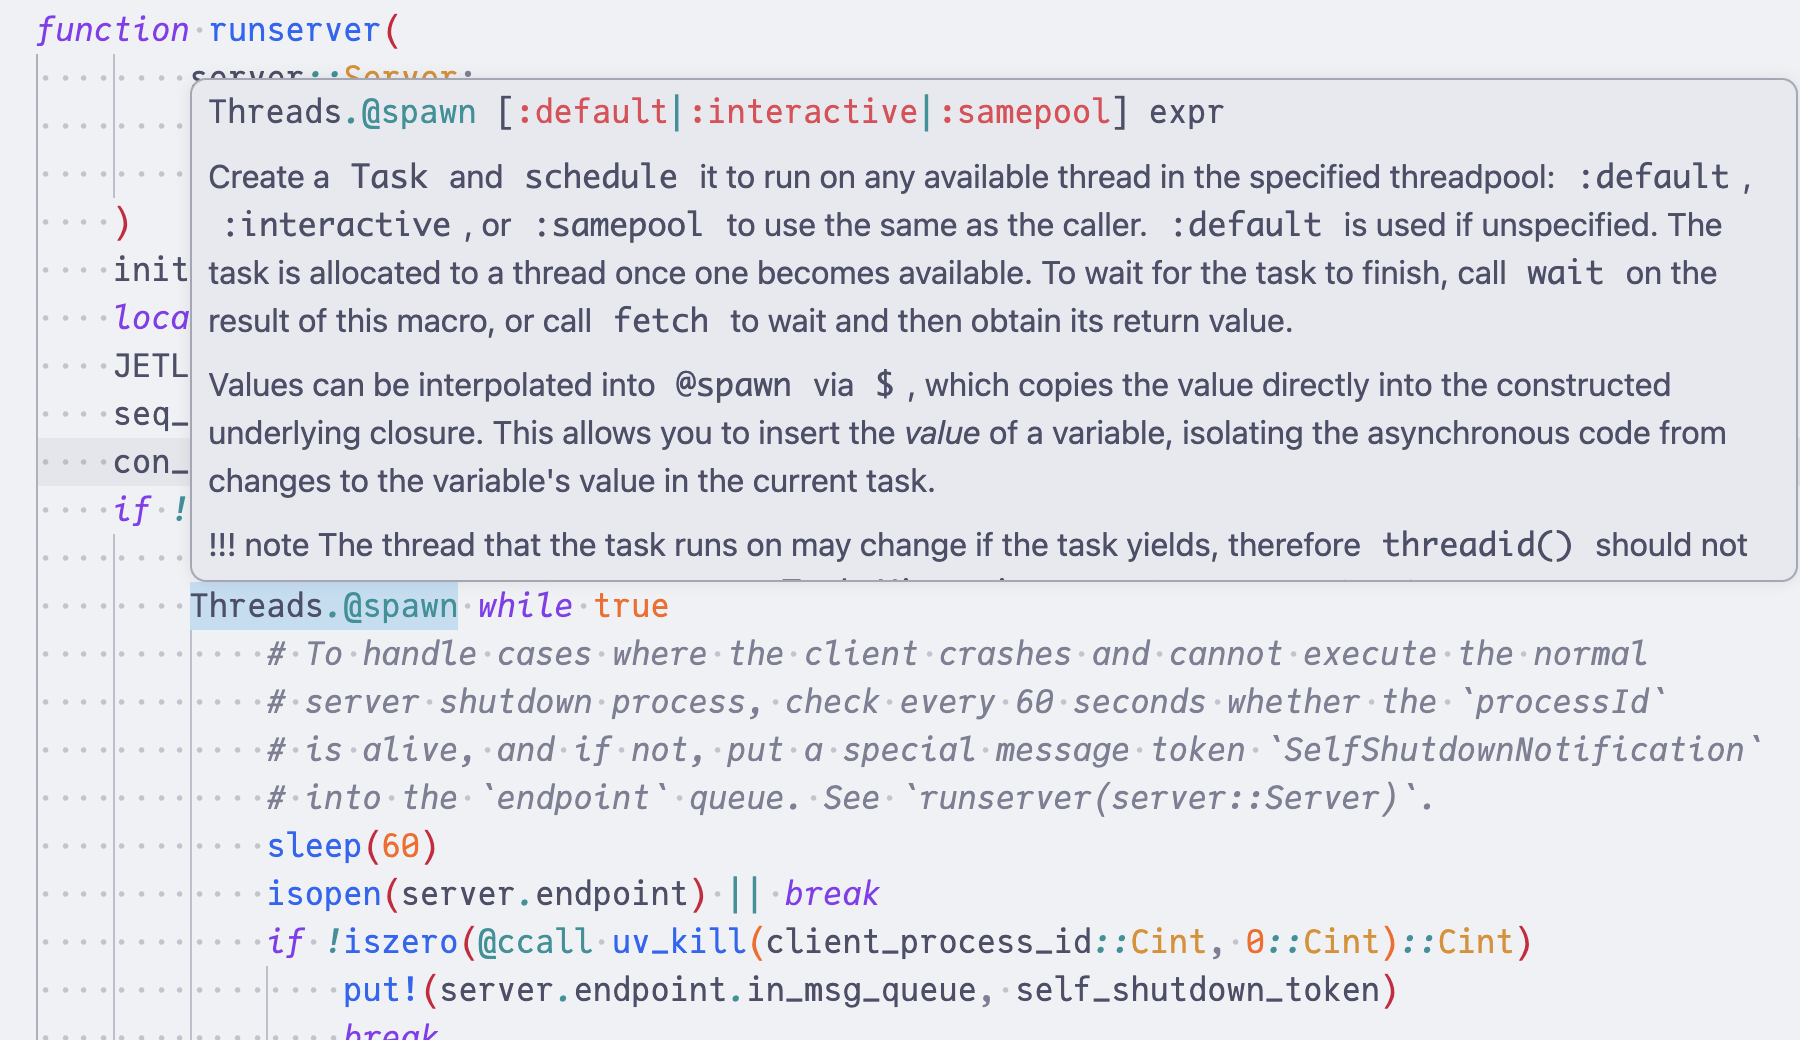Click 'fetch' code word in tooltip
The width and height of the screenshot is (1800, 1040).
[x=661, y=321]
